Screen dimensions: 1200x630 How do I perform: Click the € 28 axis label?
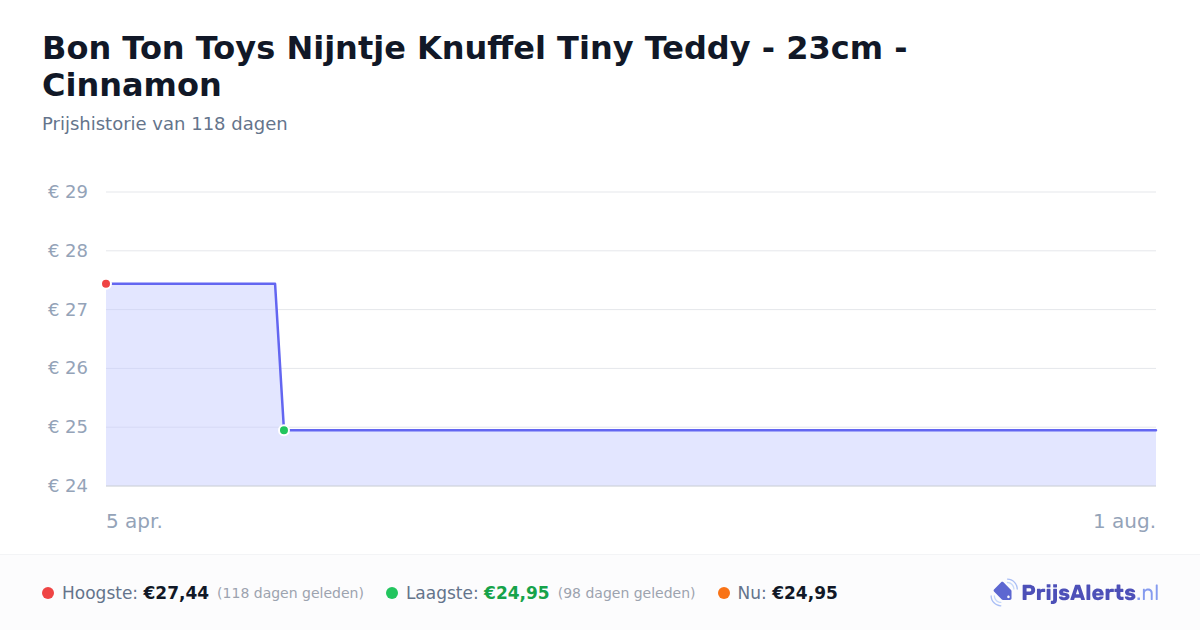click(x=68, y=251)
